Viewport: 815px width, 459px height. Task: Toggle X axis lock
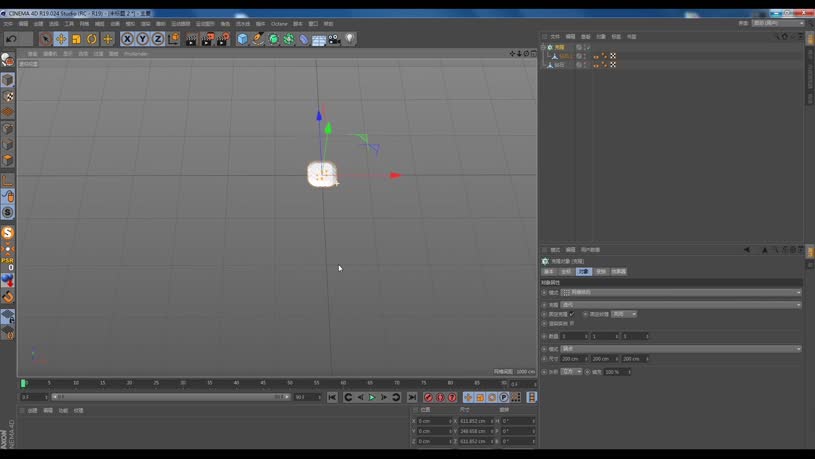[x=127, y=39]
